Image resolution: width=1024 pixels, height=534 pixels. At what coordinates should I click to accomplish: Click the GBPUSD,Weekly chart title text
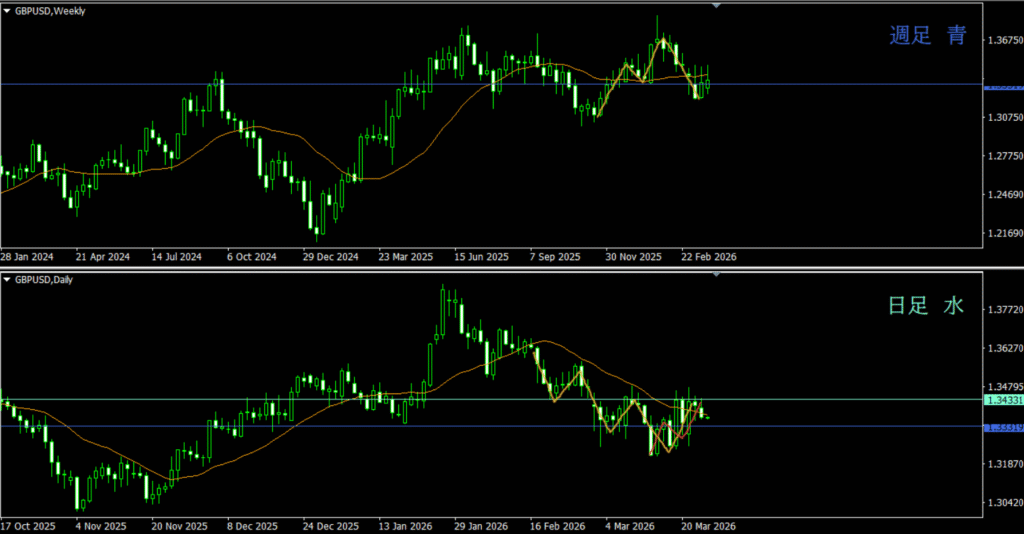tap(50, 9)
